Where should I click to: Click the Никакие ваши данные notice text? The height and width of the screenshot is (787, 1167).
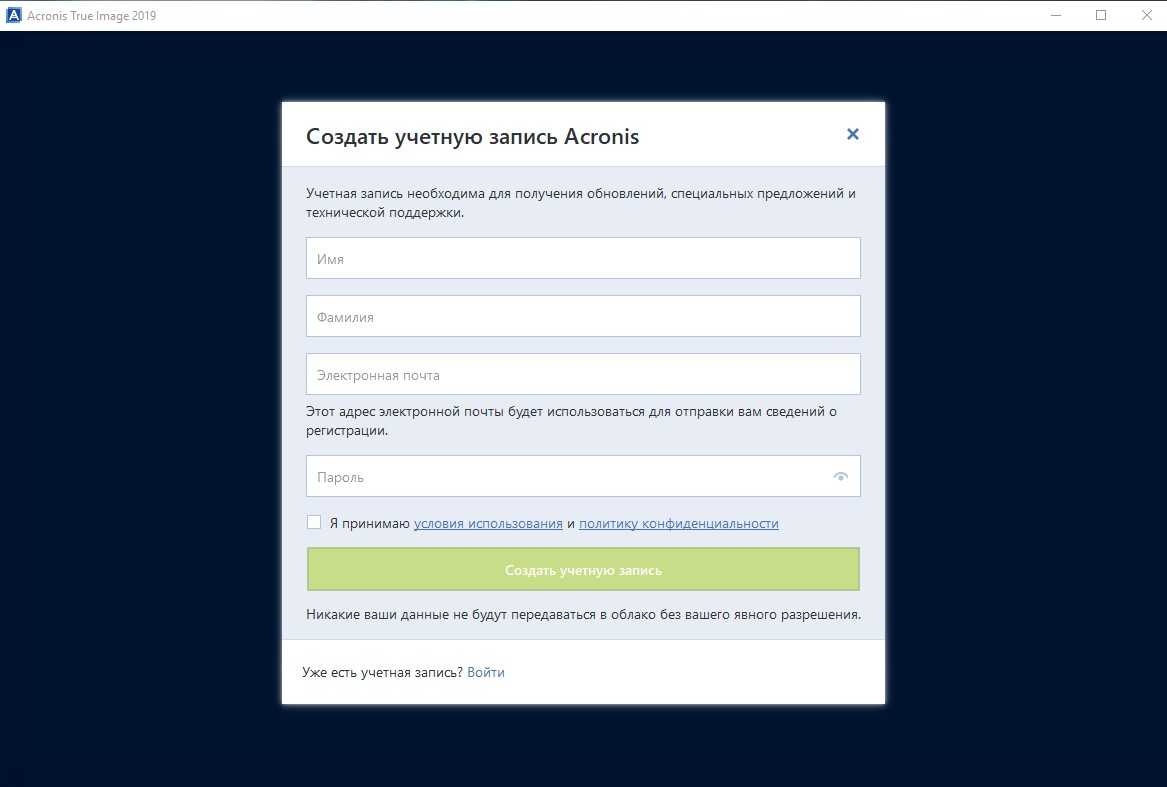[584, 615]
